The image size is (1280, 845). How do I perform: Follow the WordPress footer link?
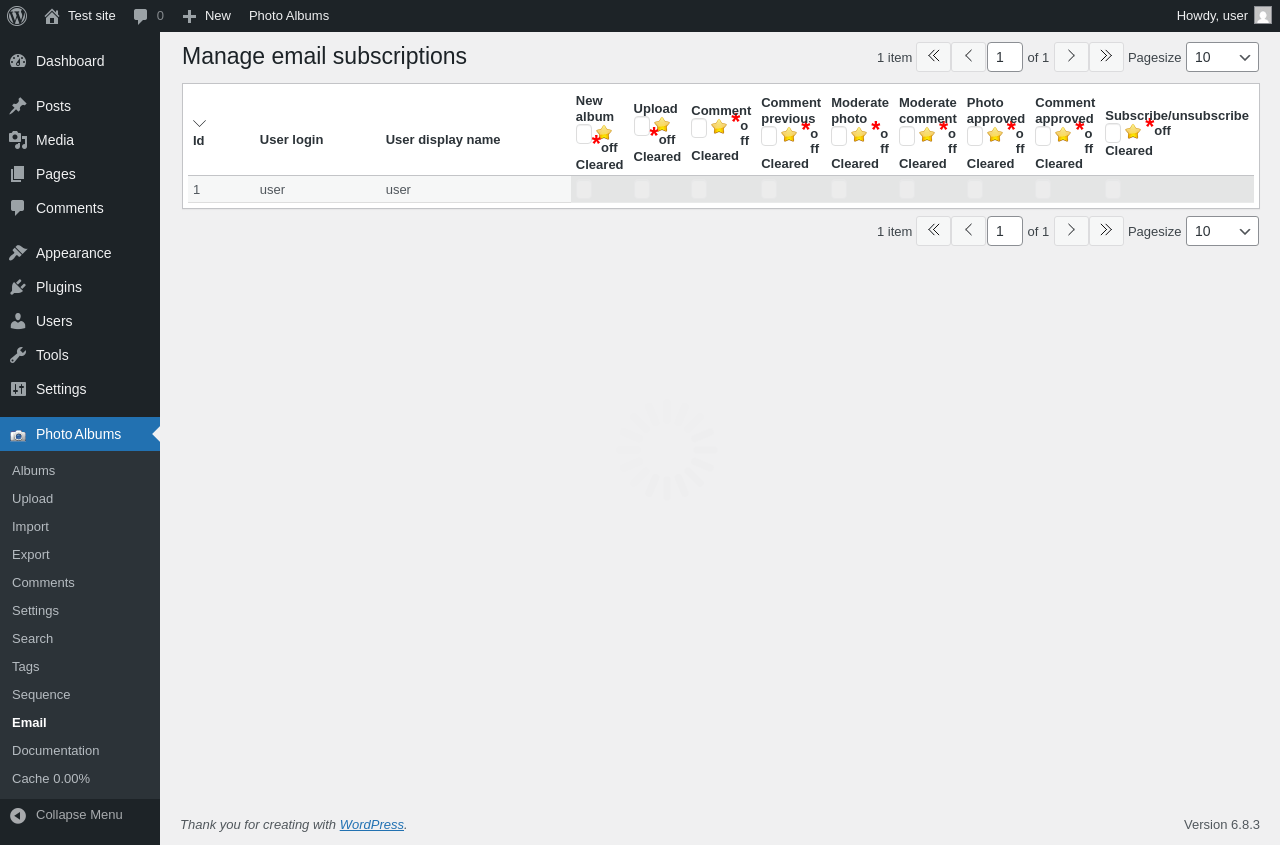[x=372, y=825]
